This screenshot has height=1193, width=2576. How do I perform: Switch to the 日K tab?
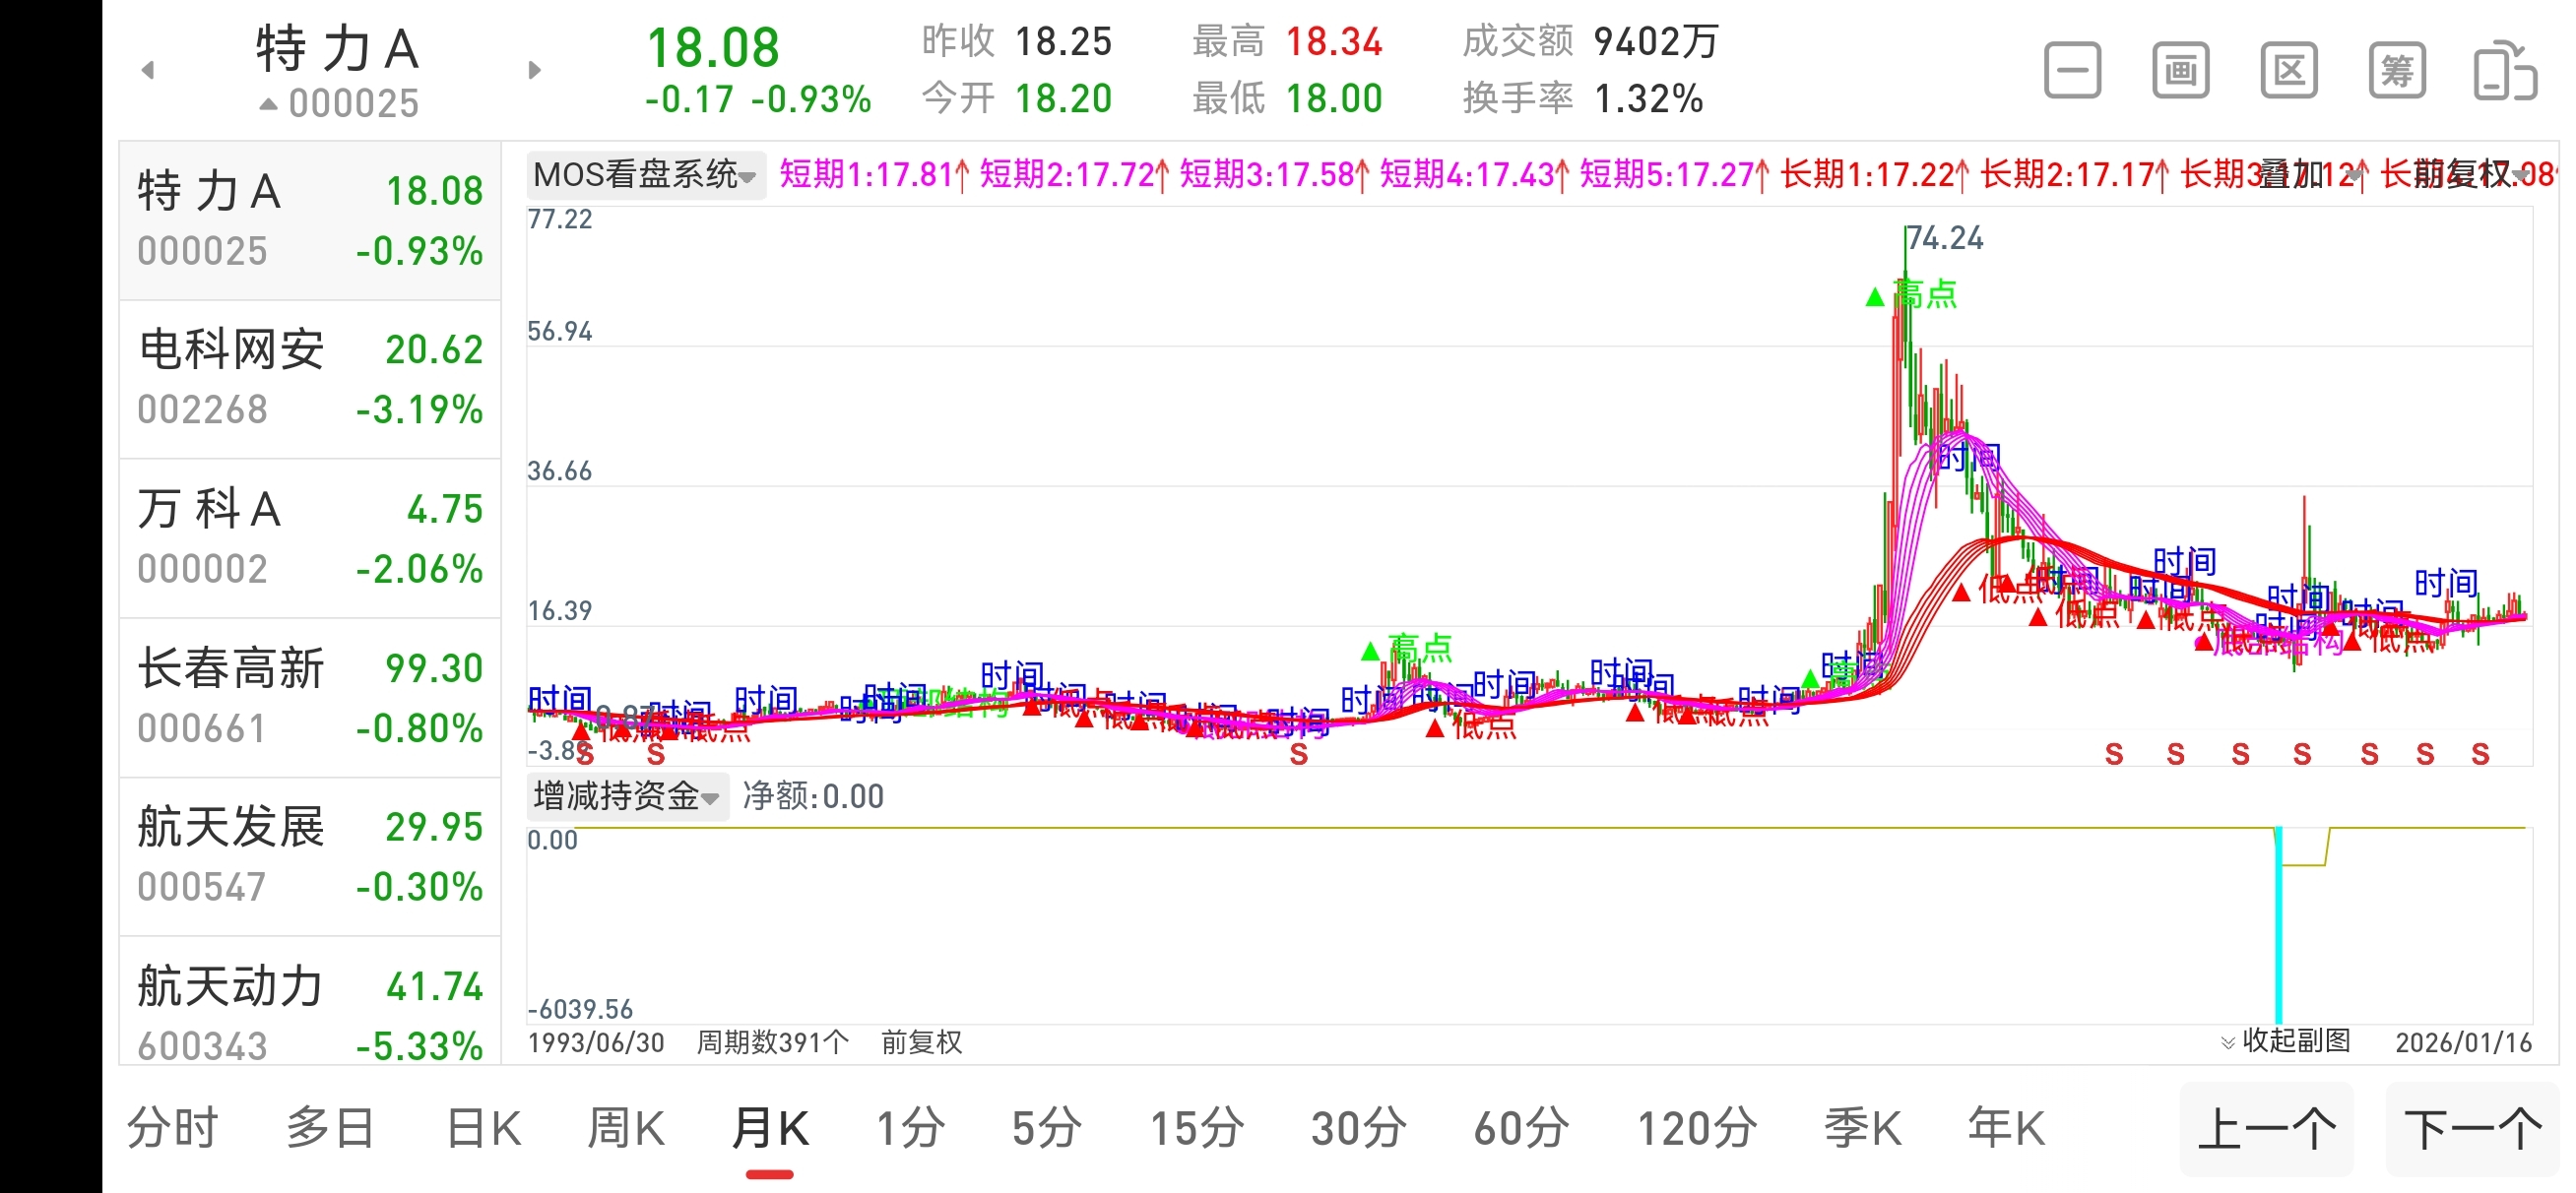tap(483, 1129)
